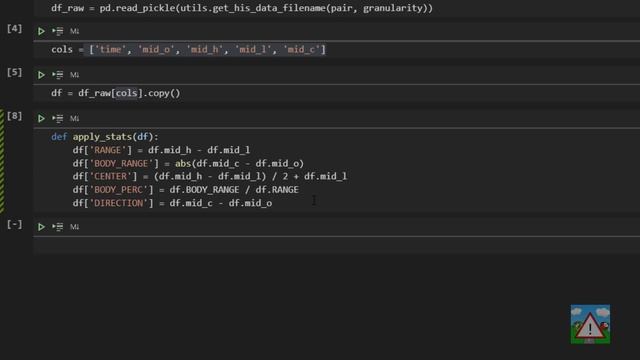This screenshot has height=360, width=640.
Task: Click the warning sign thumbnail image
Action: tap(590, 324)
